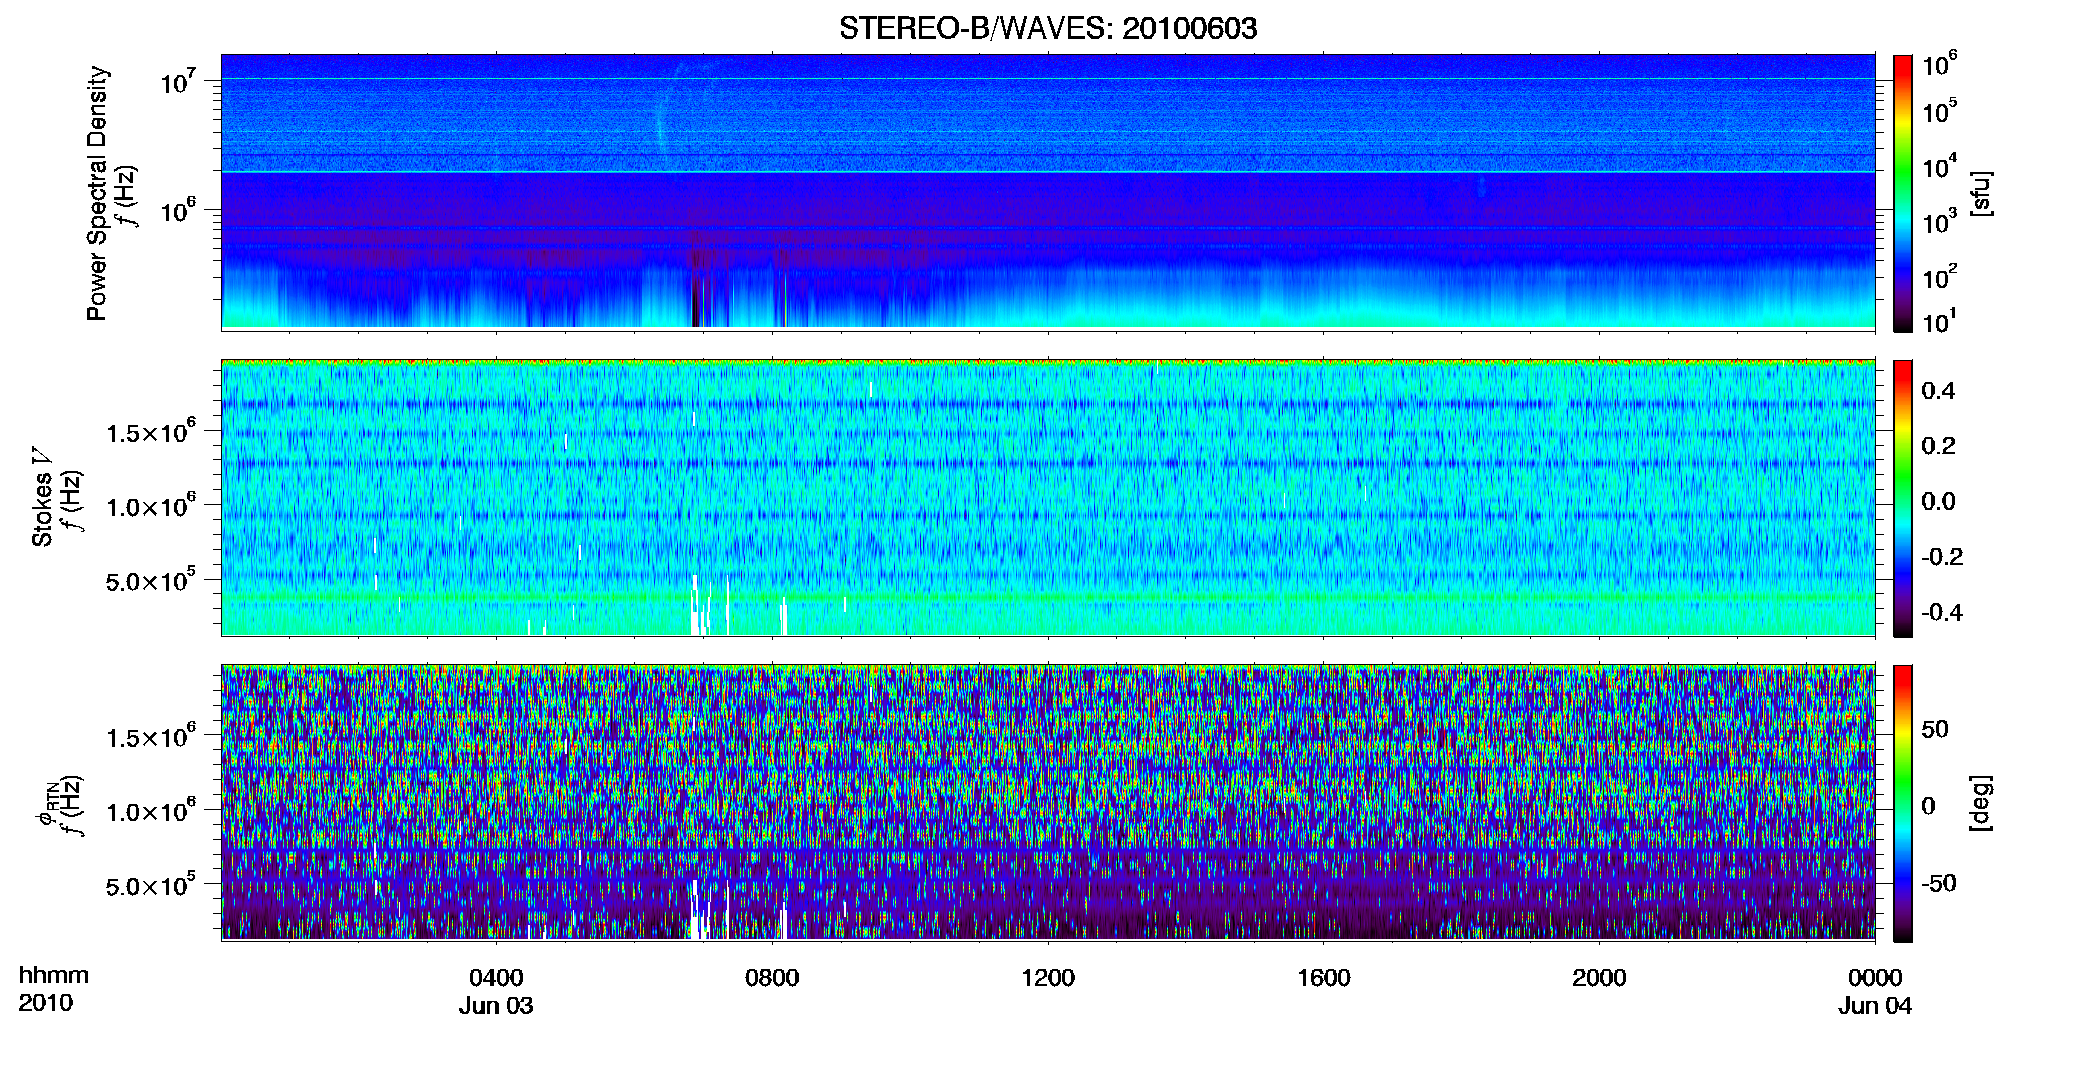Click the -0.4 value on Stokes colorbar
Screen dimensions: 2096x1080
tap(1942, 612)
